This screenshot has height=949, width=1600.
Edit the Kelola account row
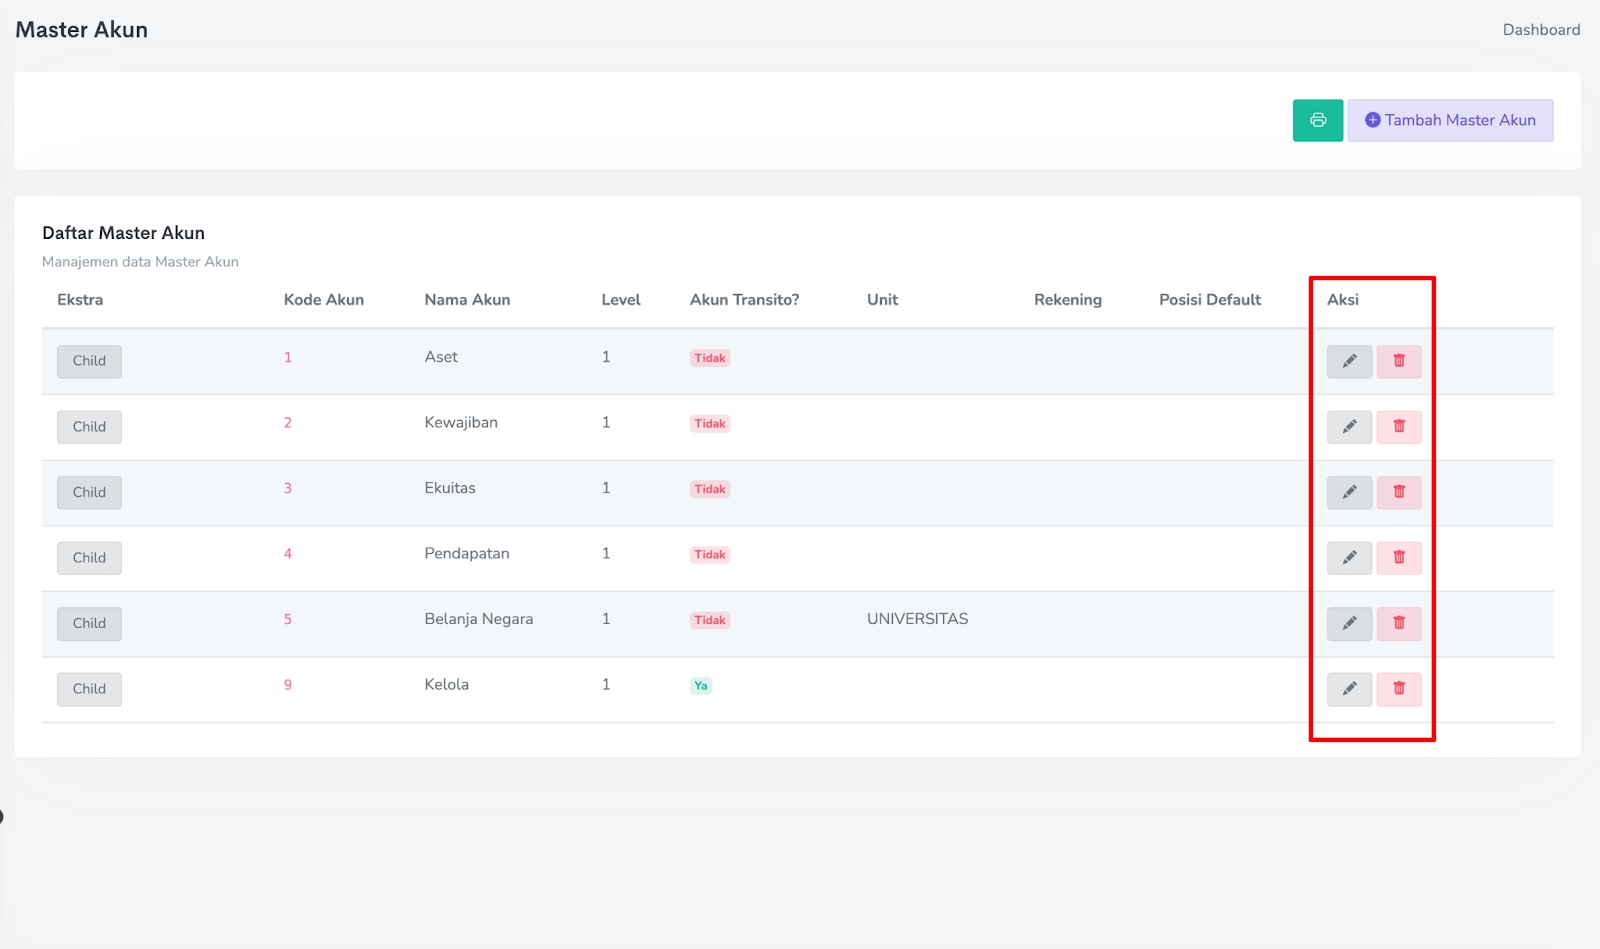tap(1349, 689)
